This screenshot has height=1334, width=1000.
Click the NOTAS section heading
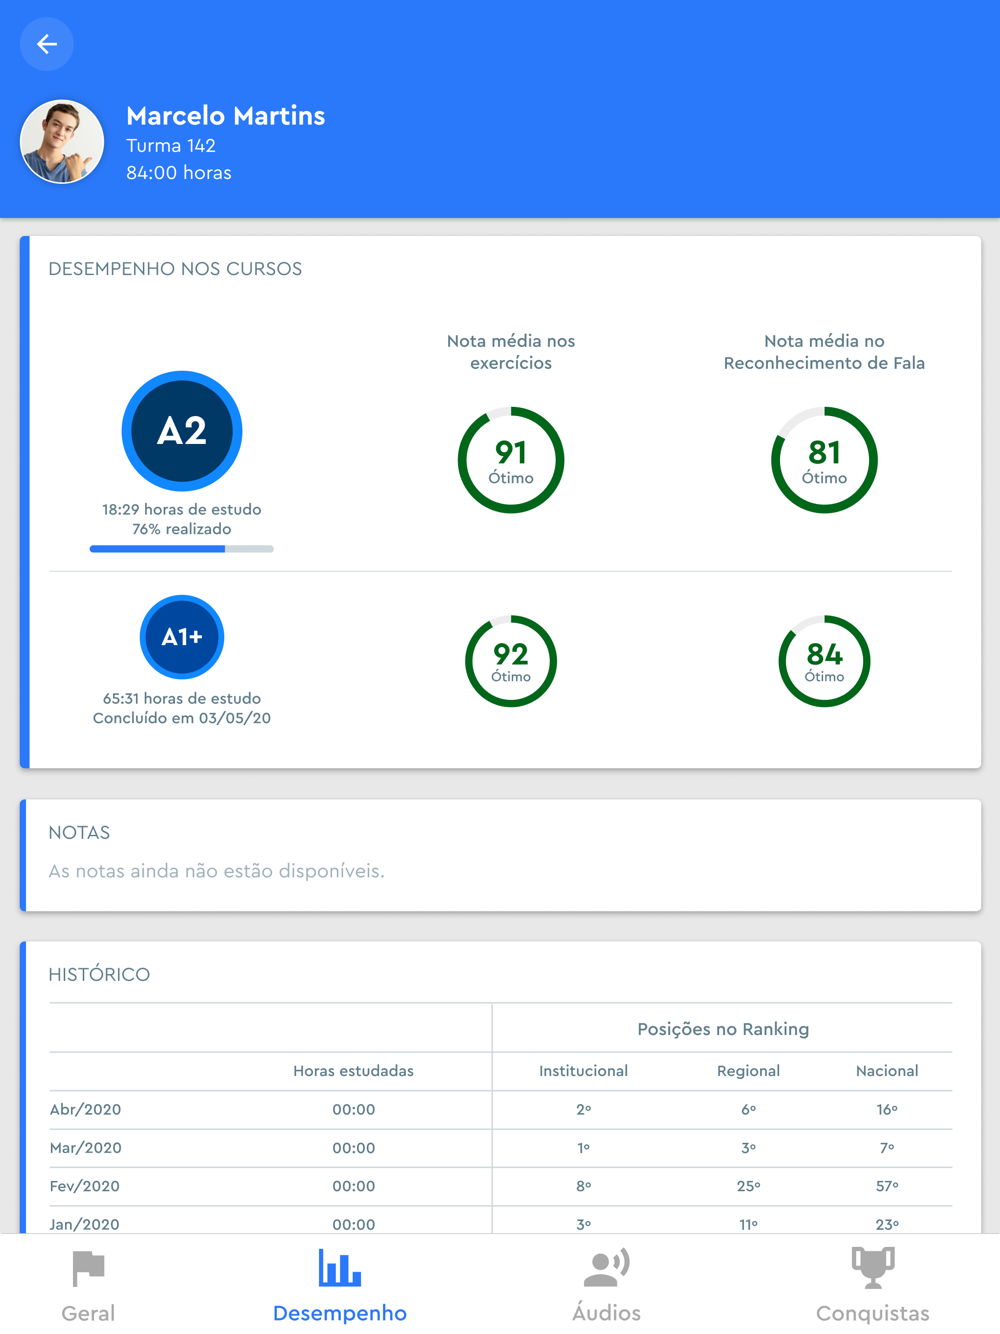click(79, 833)
